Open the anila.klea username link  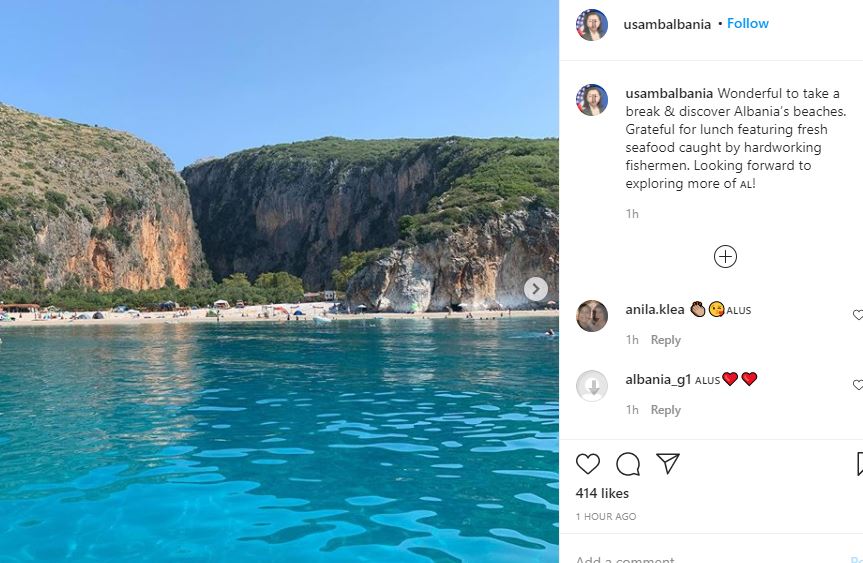(655, 310)
